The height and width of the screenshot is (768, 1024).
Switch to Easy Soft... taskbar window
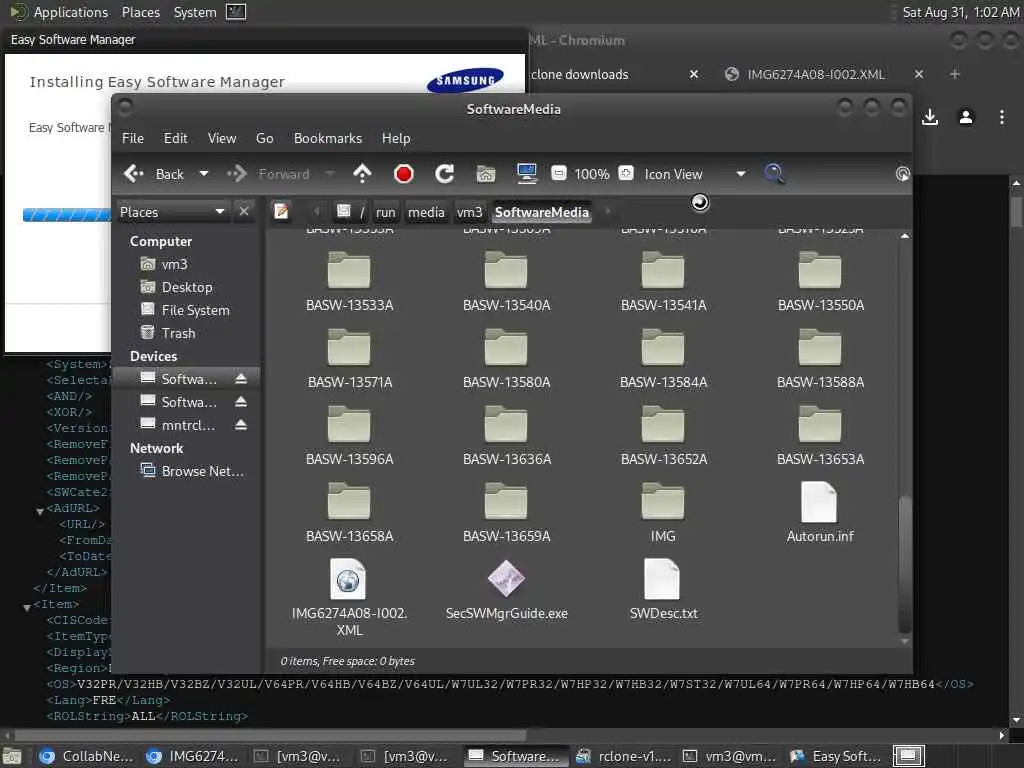click(836, 756)
